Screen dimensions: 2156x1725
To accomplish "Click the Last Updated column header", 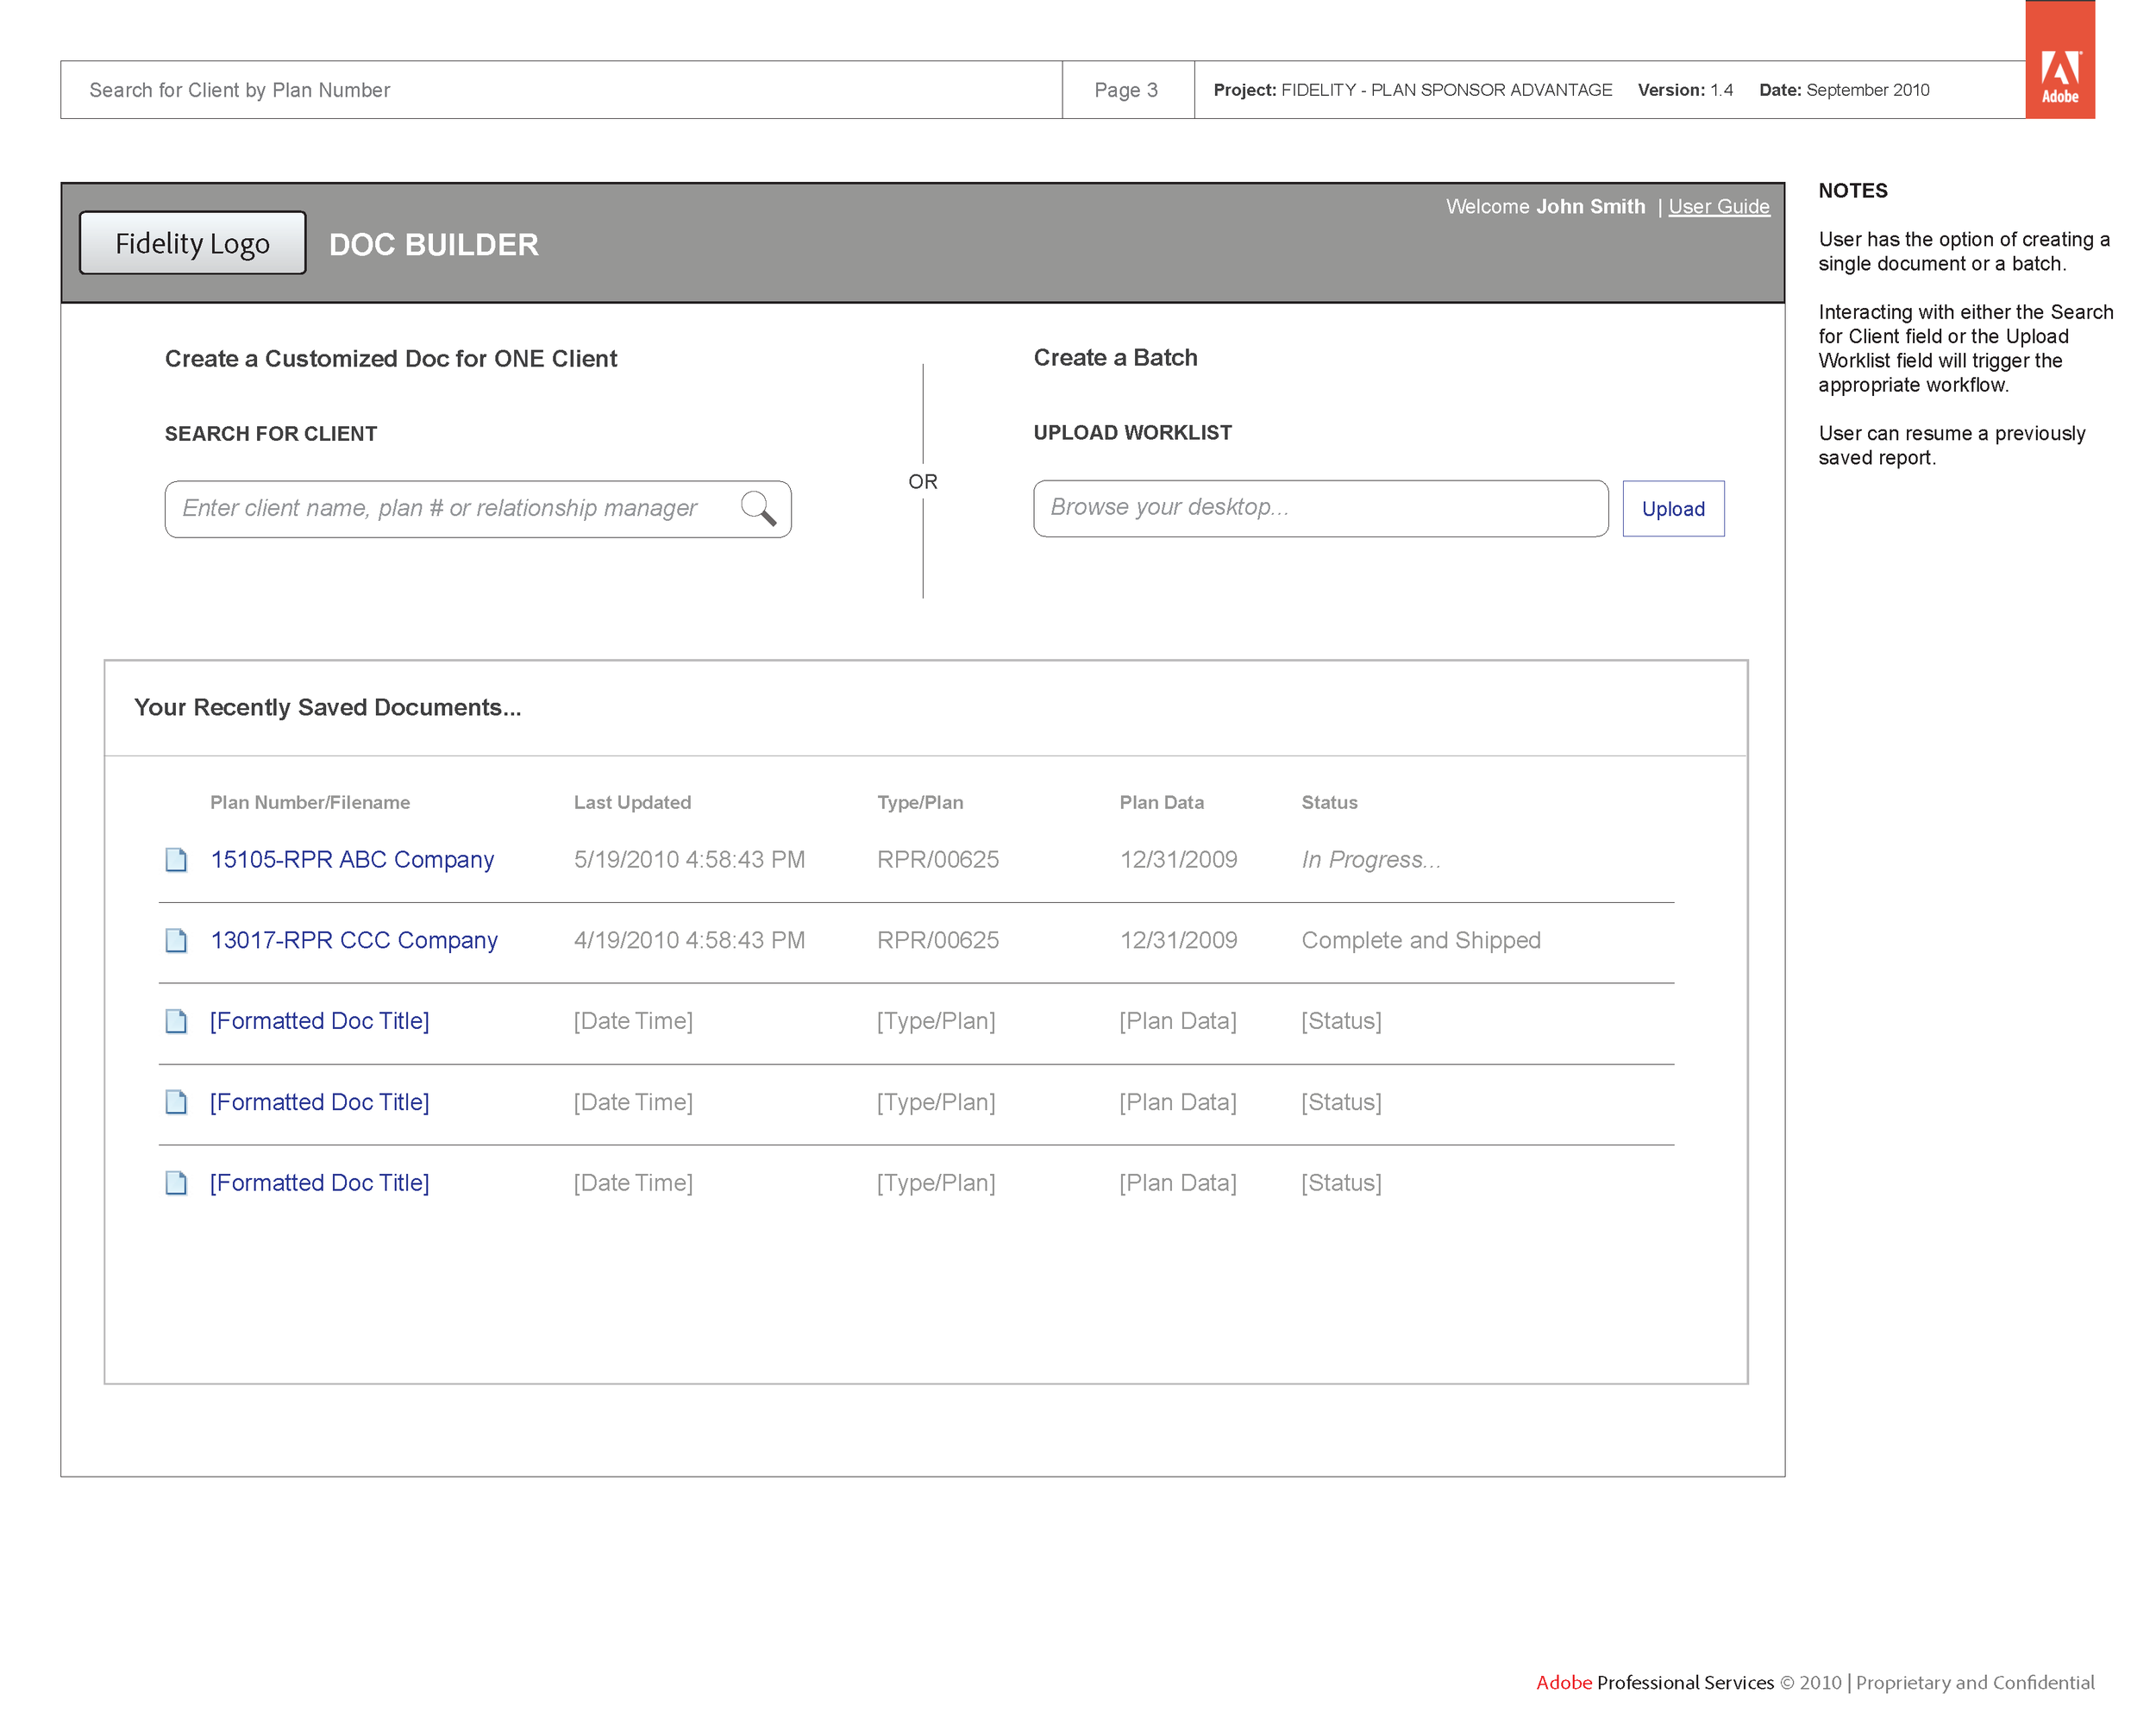I will (632, 802).
